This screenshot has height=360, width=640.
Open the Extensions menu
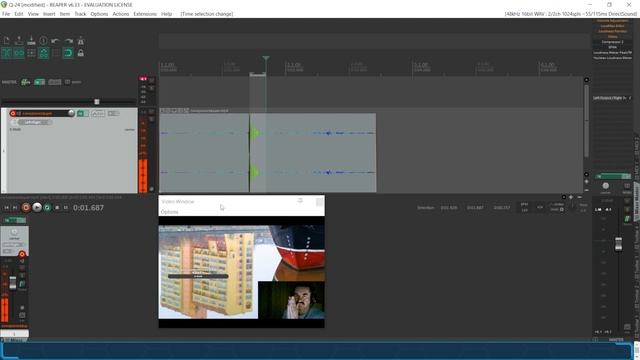(x=145, y=14)
